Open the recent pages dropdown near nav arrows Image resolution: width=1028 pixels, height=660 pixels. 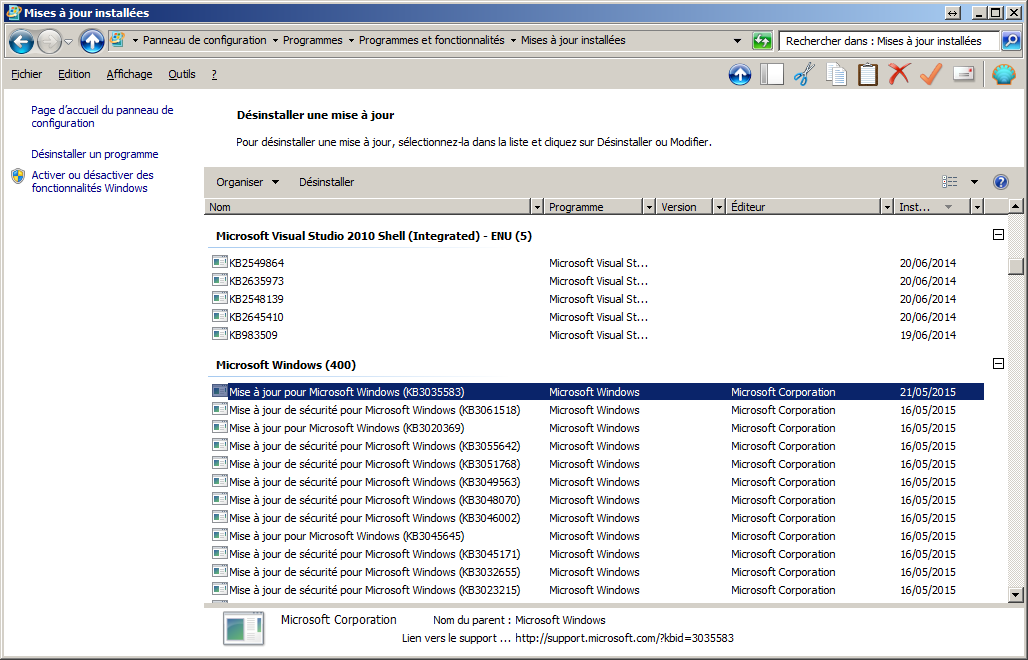(x=68, y=42)
